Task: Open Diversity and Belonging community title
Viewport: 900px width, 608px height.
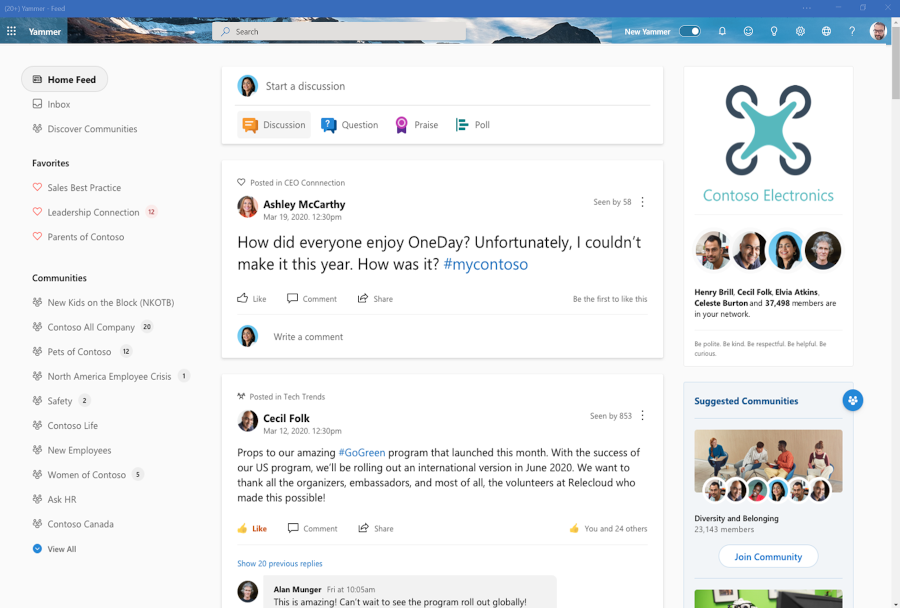Action: coord(736,518)
